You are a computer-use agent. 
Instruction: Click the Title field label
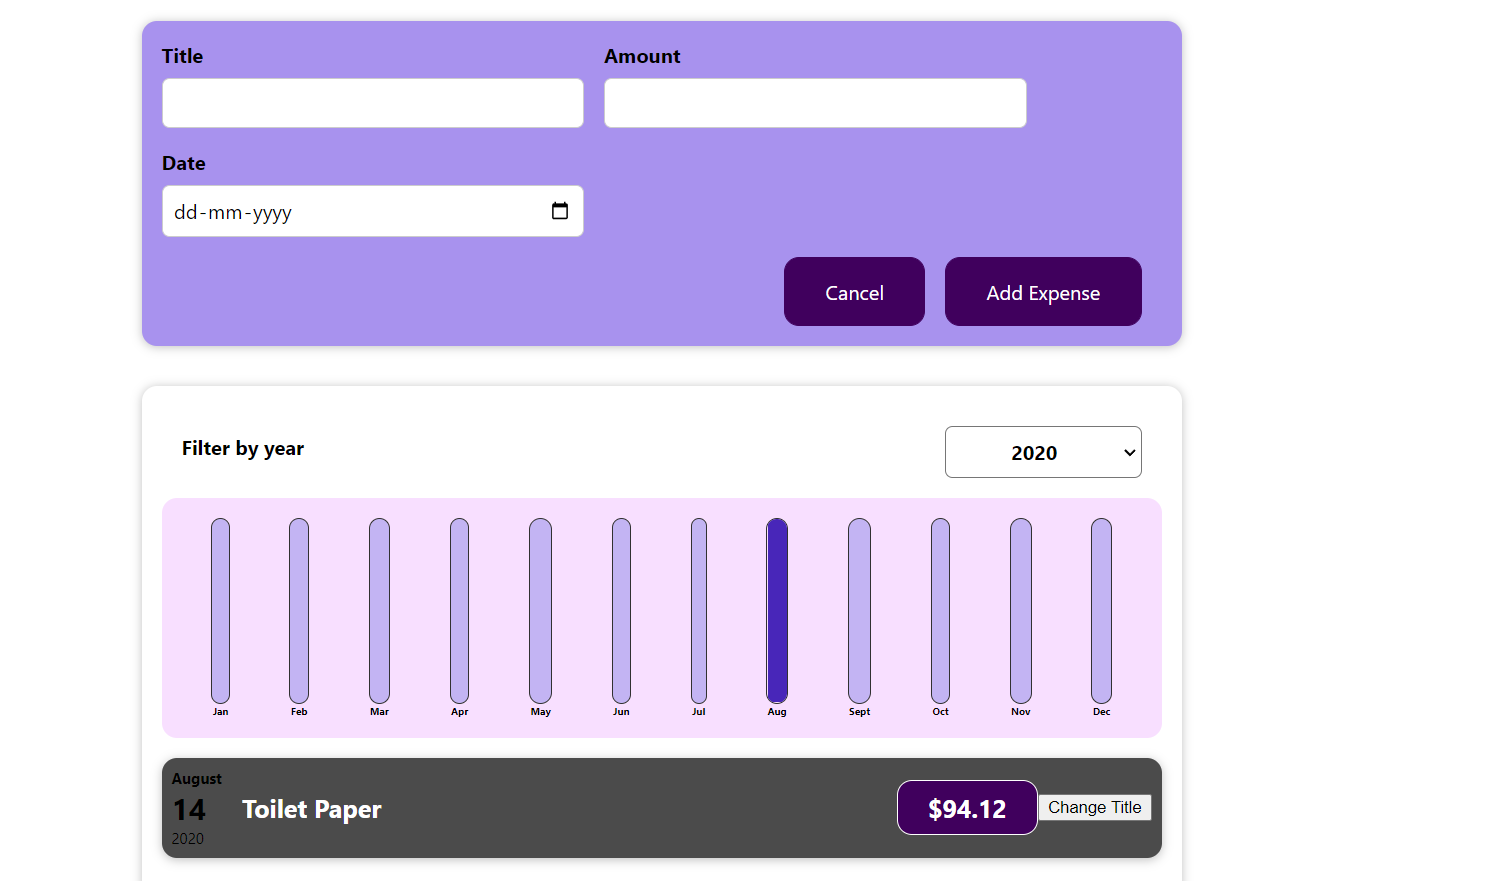[x=183, y=57]
